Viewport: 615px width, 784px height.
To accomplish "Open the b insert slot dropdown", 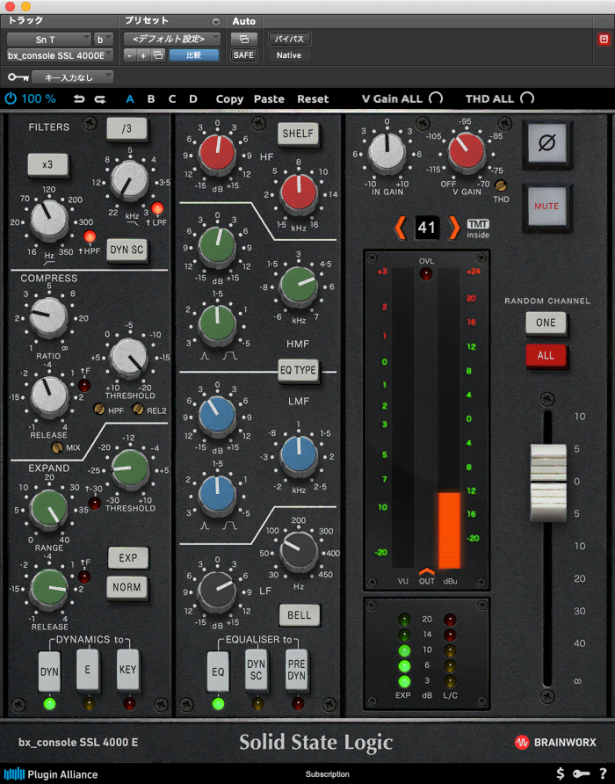I will point(104,40).
